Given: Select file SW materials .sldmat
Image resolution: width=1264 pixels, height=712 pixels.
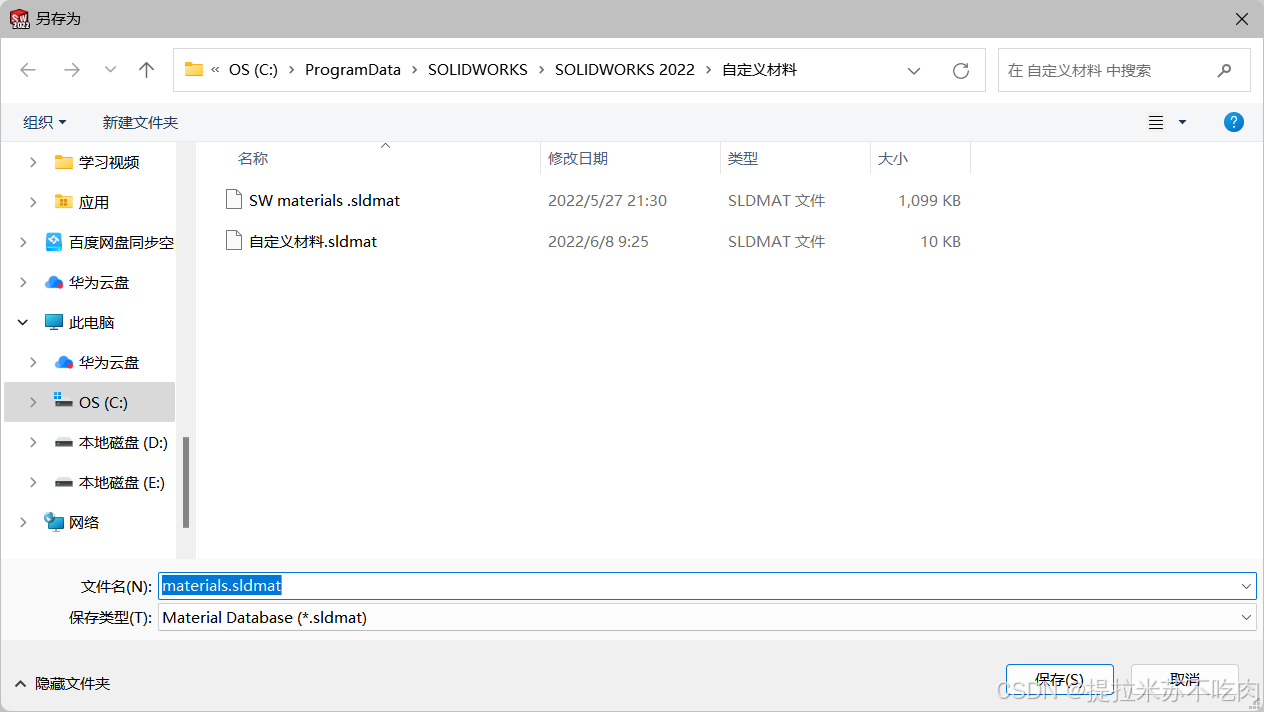Looking at the screenshot, I should 324,200.
